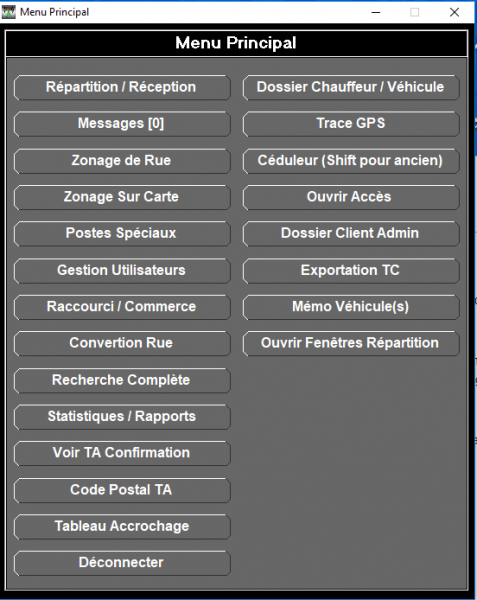Launch Gestion Utilisateurs
This screenshot has height=600, width=477.
122,271
